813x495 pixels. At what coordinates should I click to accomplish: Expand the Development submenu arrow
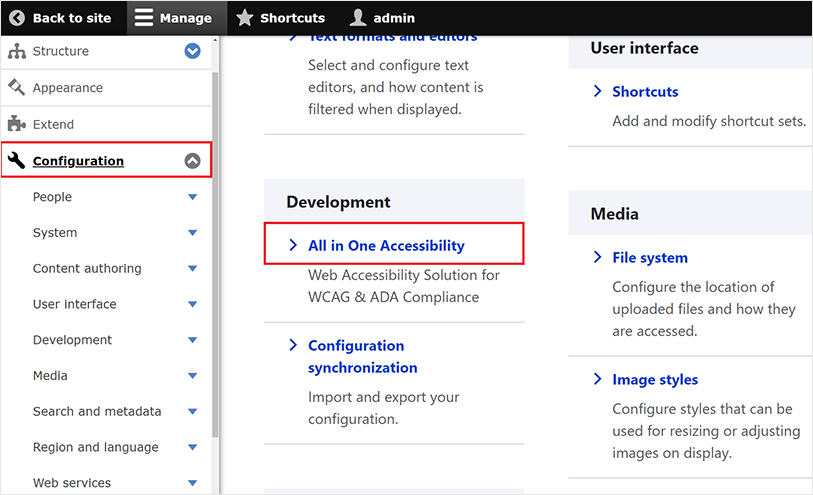192,340
